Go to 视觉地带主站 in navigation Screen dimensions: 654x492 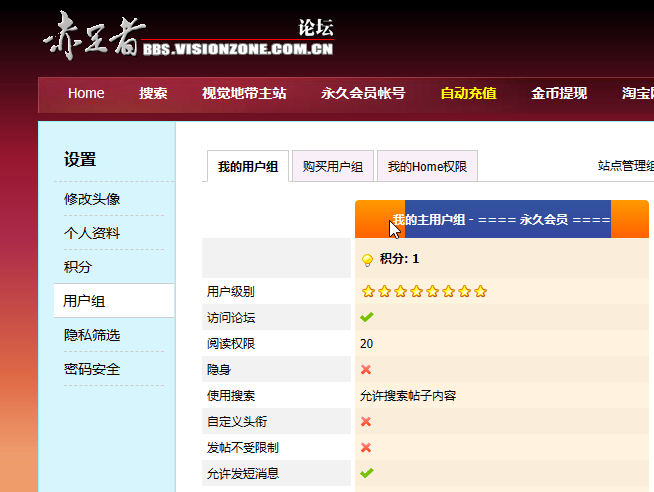point(244,93)
